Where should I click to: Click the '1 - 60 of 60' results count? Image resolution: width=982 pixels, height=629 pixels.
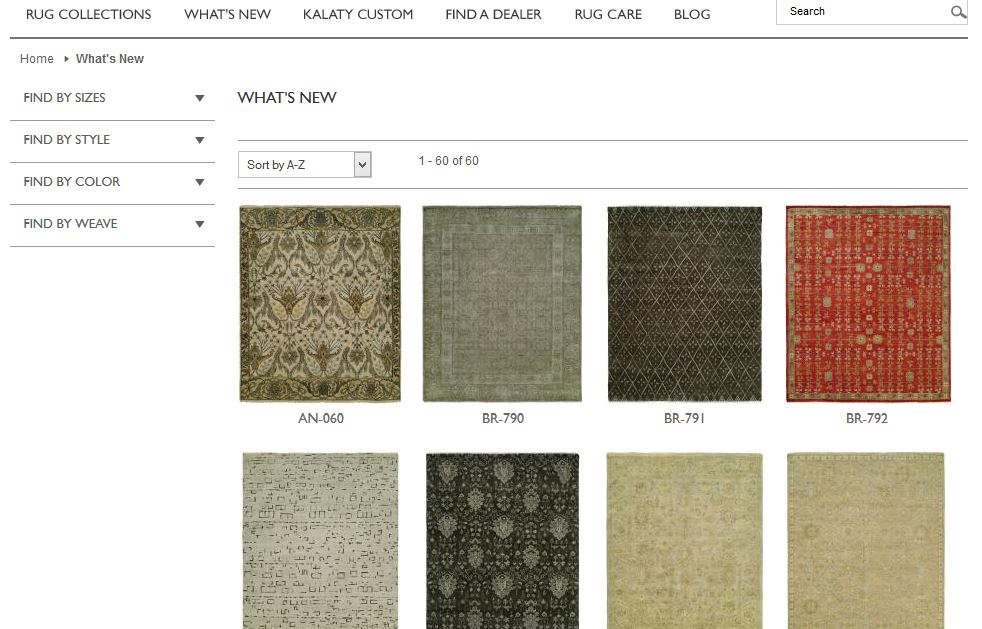448,161
